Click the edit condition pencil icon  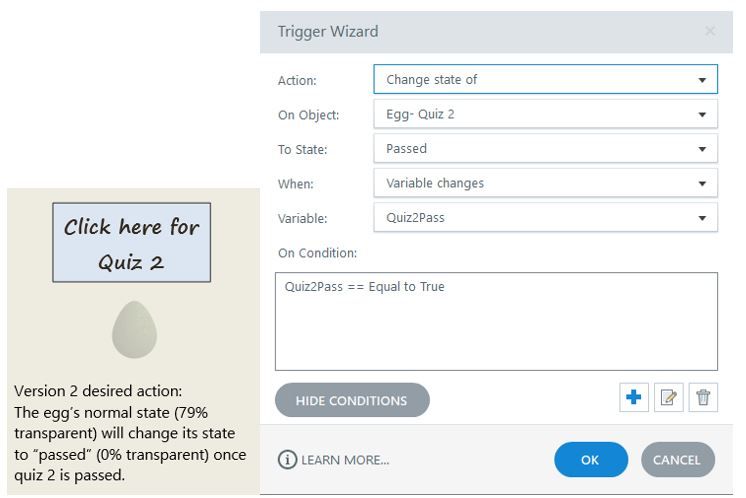tap(668, 398)
